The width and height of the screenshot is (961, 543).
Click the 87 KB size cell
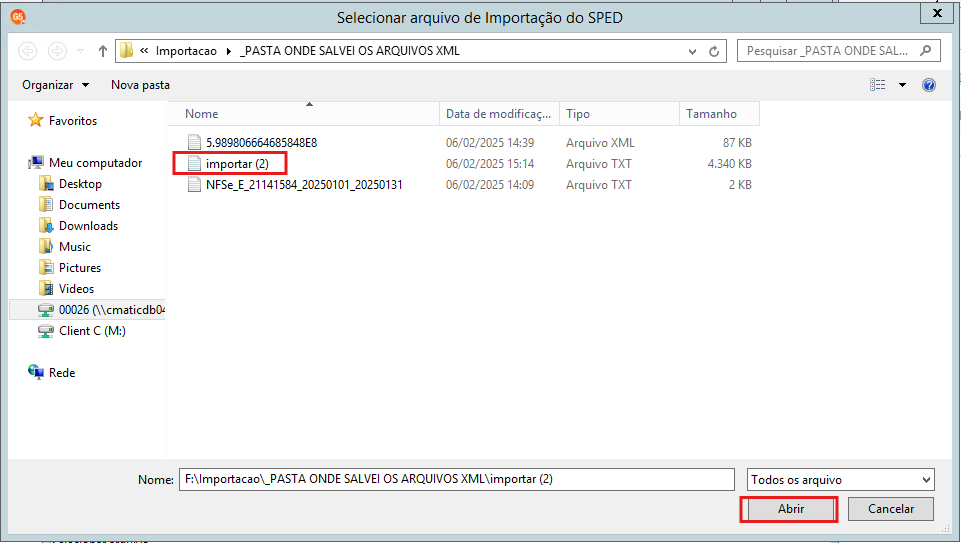point(737,143)
